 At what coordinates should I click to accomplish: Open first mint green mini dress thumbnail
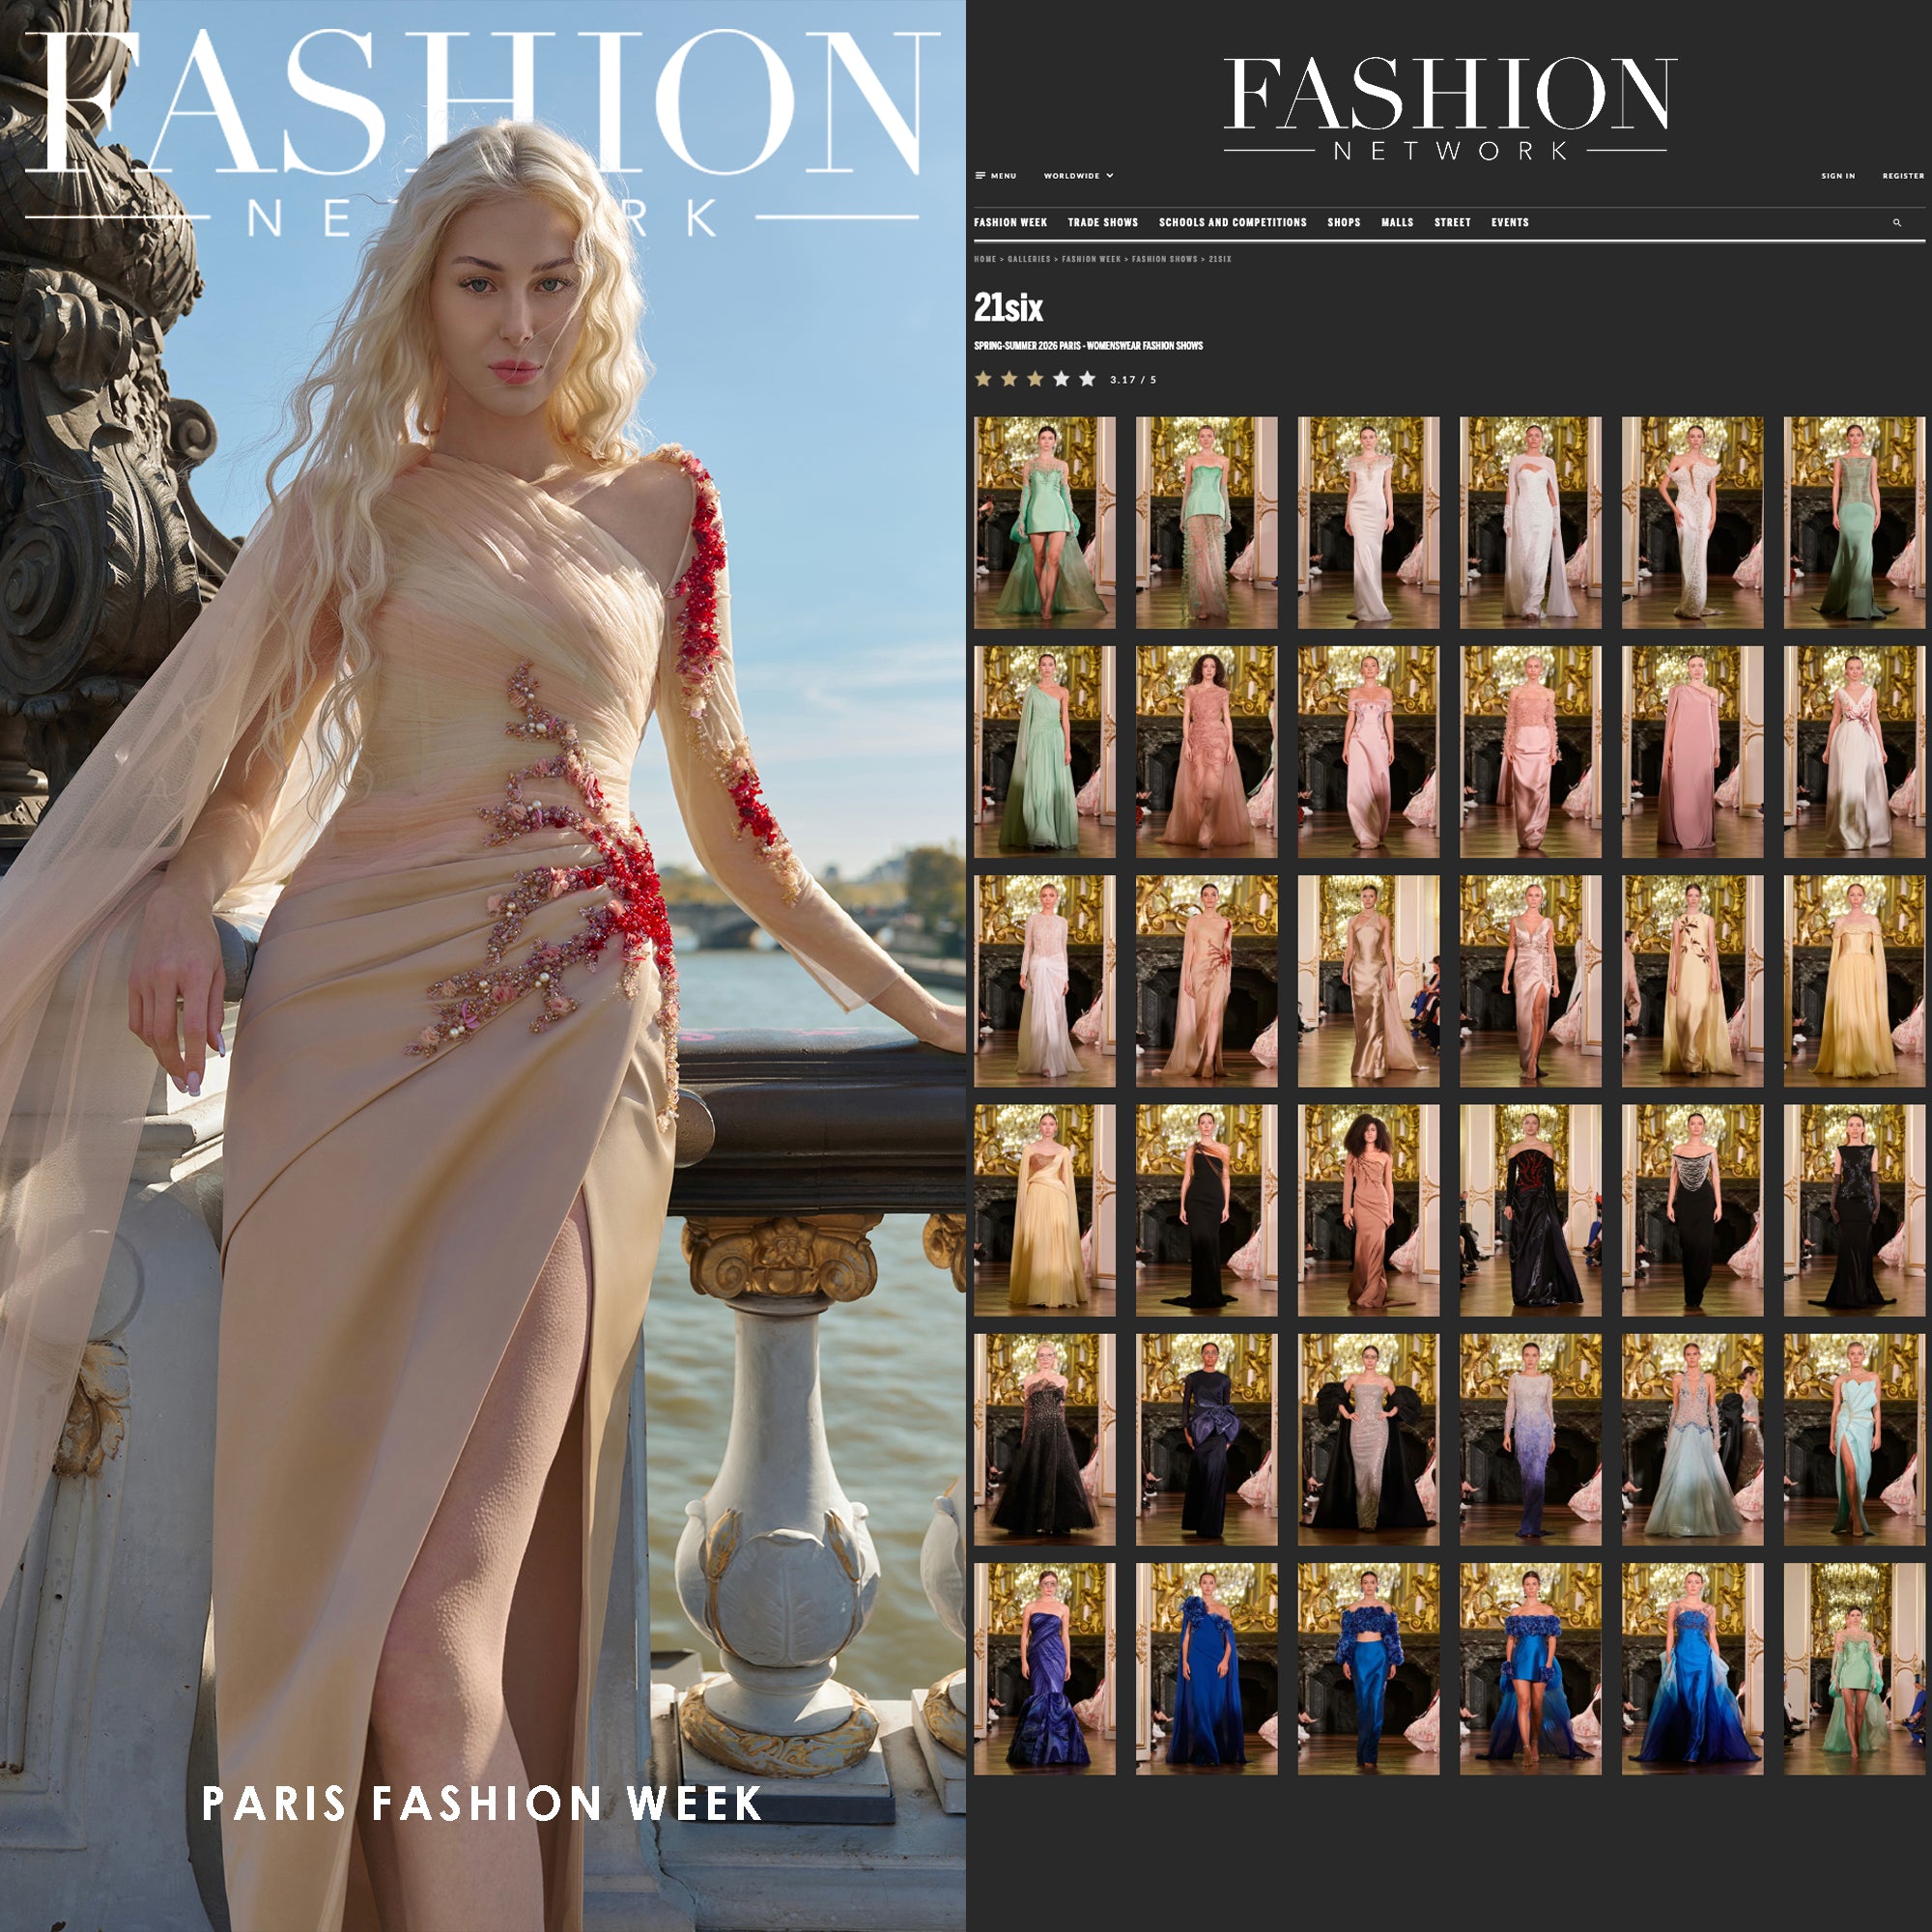coord(1044,522)
